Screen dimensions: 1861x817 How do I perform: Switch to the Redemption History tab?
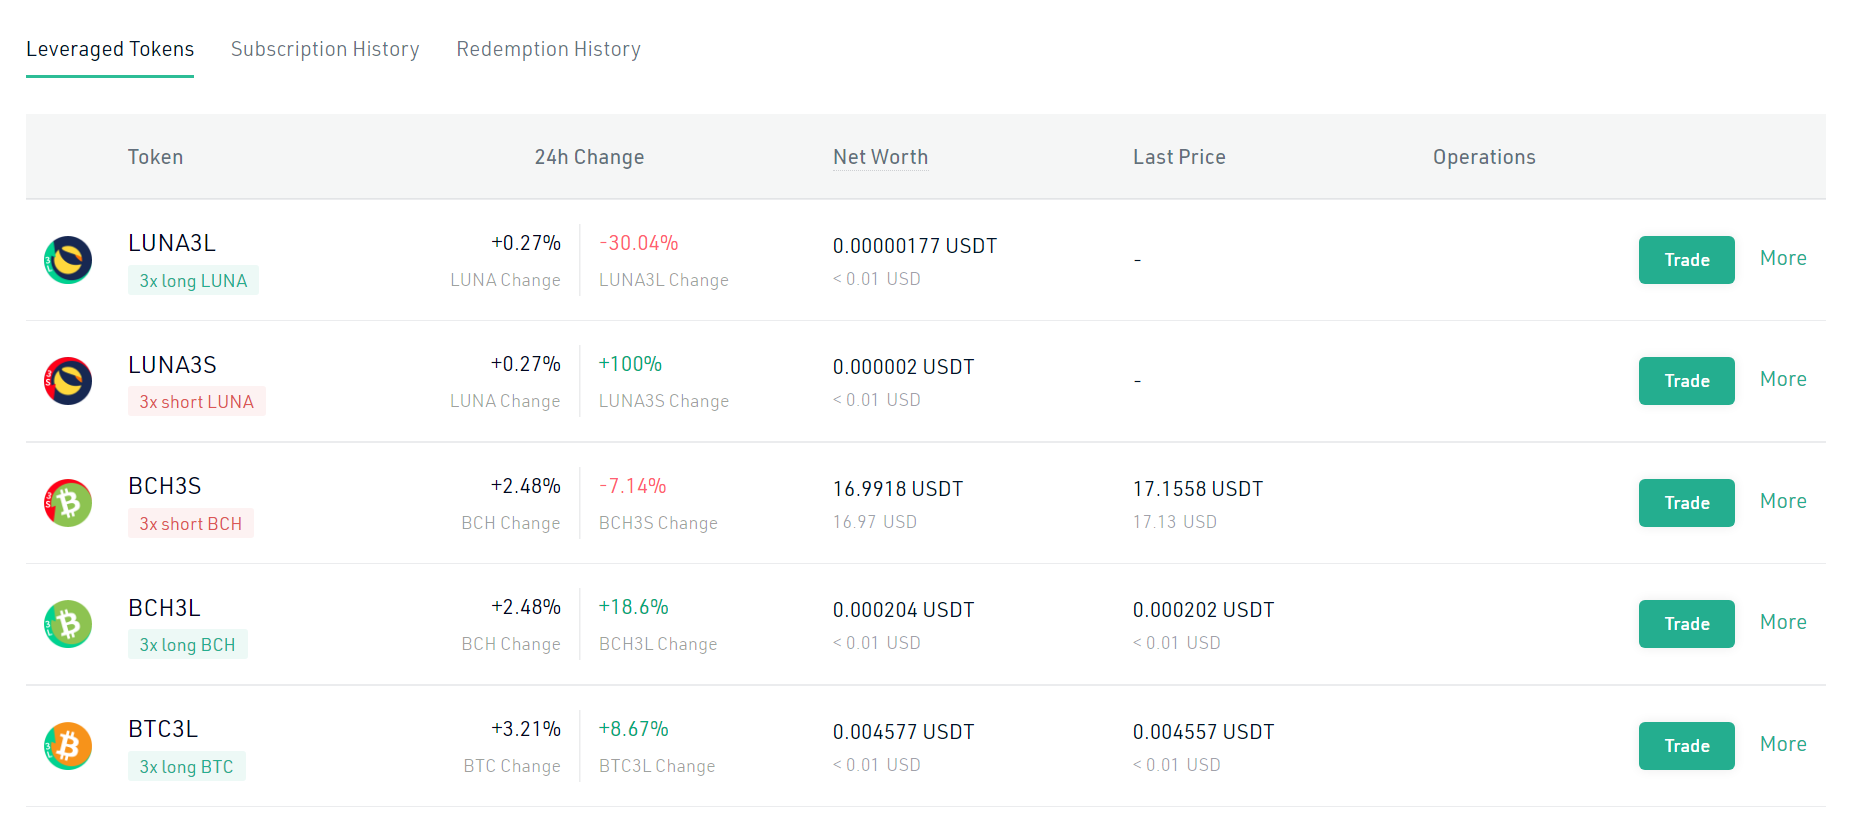[548, 49]
